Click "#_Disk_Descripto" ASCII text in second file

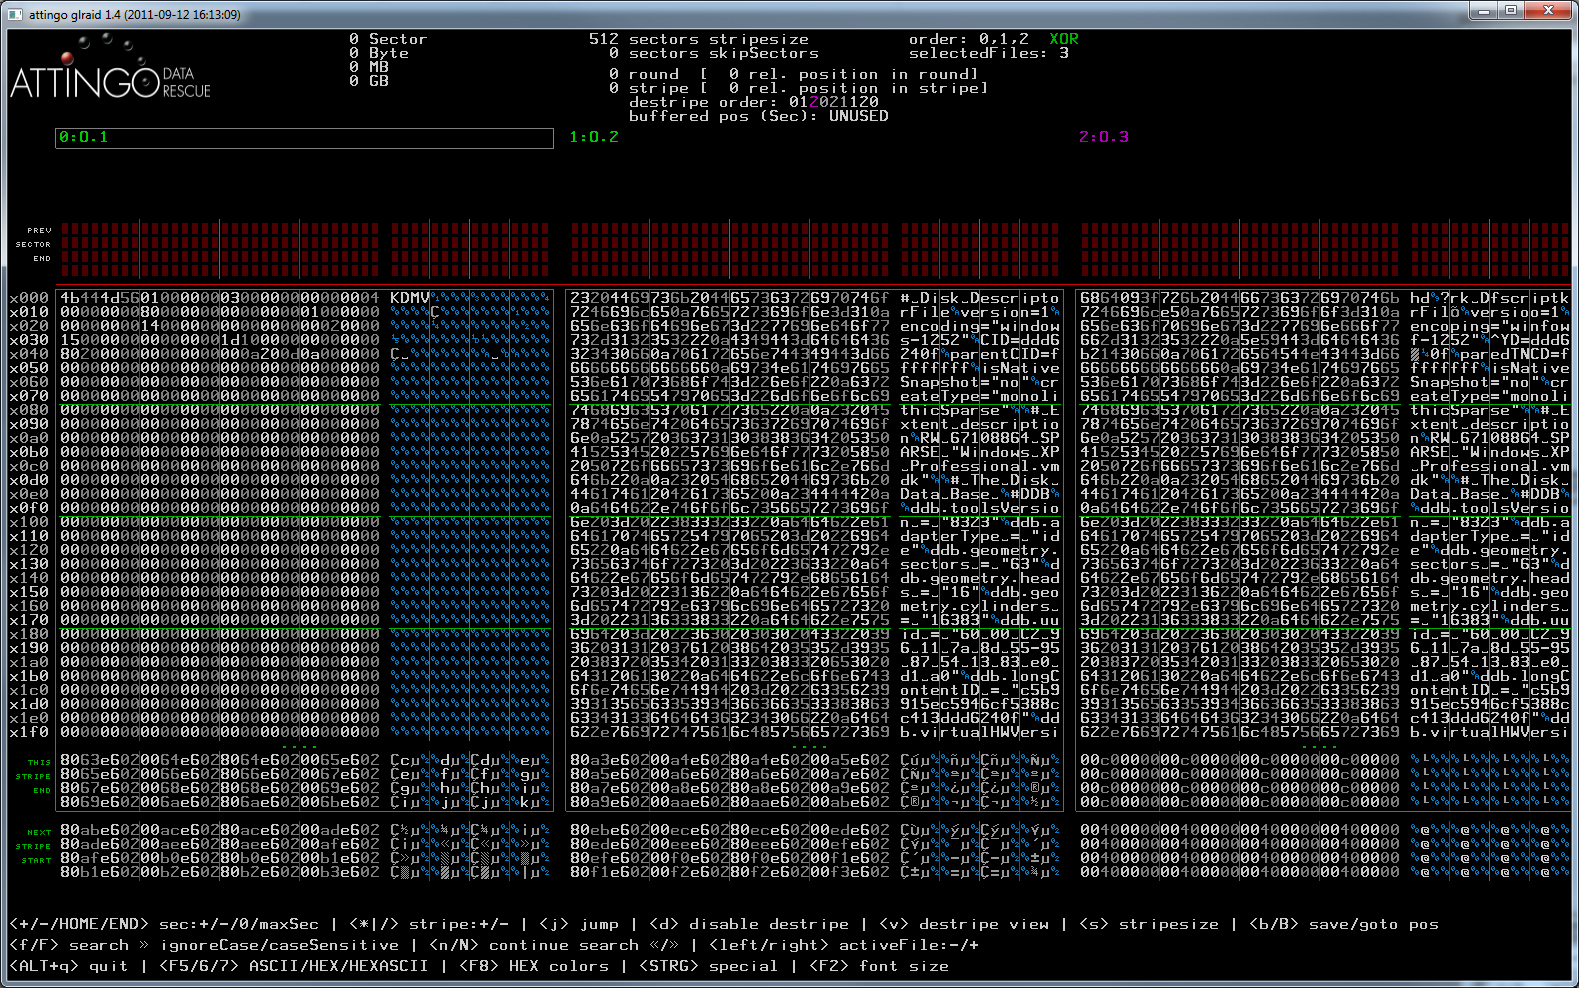tap(980, 298)
